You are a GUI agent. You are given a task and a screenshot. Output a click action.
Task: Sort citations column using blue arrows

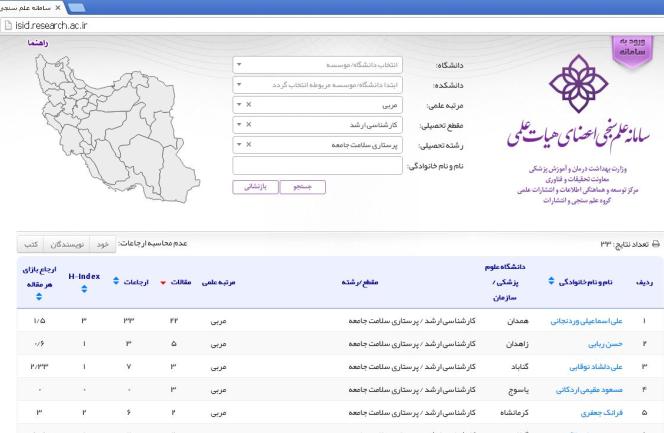pos(116,281)
